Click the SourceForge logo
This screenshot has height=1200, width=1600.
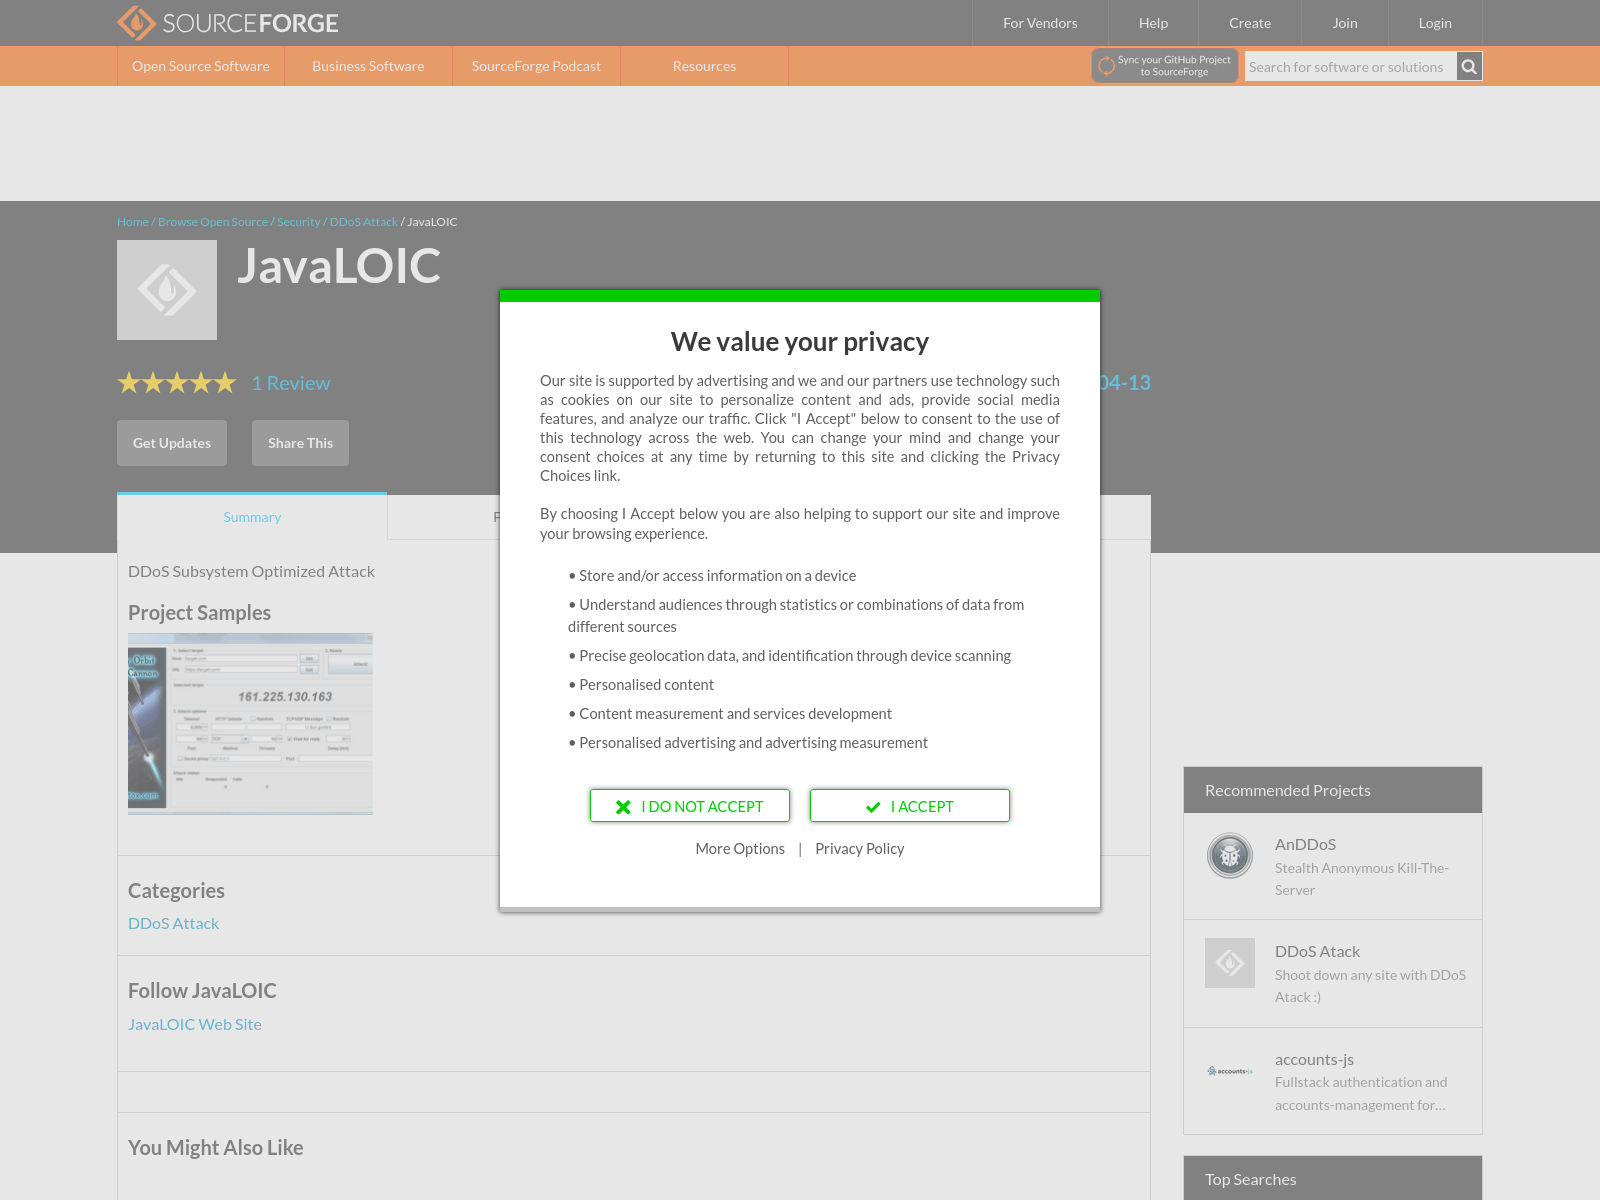pyautogui.click(x=228, y=23)
